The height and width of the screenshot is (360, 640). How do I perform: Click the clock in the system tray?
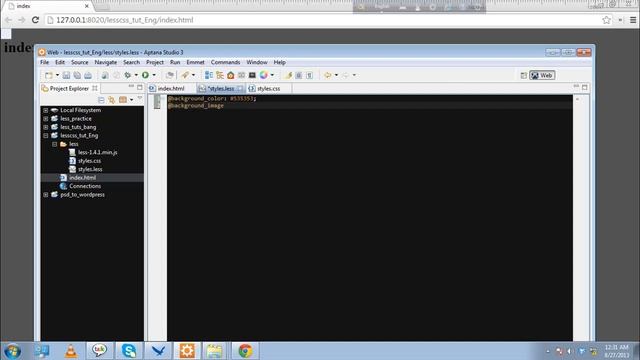[617, 351]
